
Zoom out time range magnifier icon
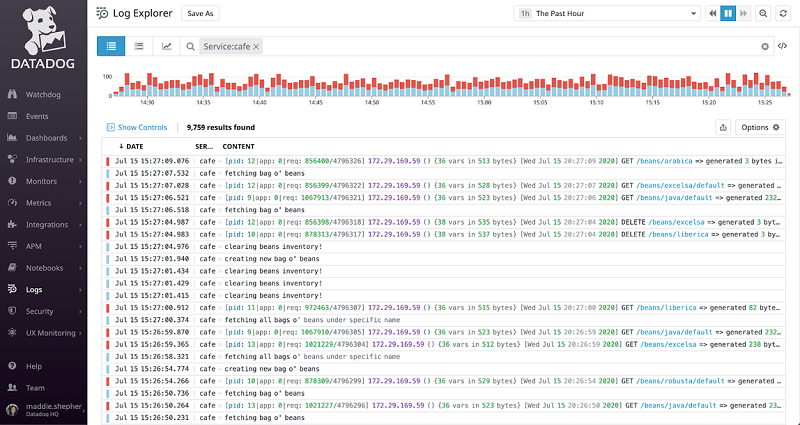763,14
